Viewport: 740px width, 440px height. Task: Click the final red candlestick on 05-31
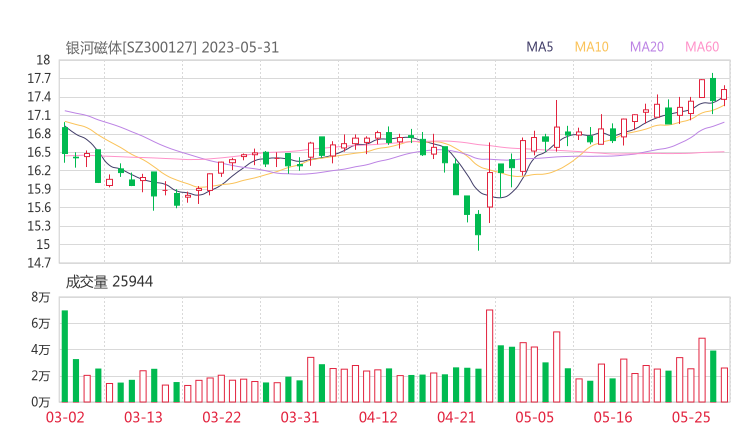pyautogui.click(x=724, y=95)
